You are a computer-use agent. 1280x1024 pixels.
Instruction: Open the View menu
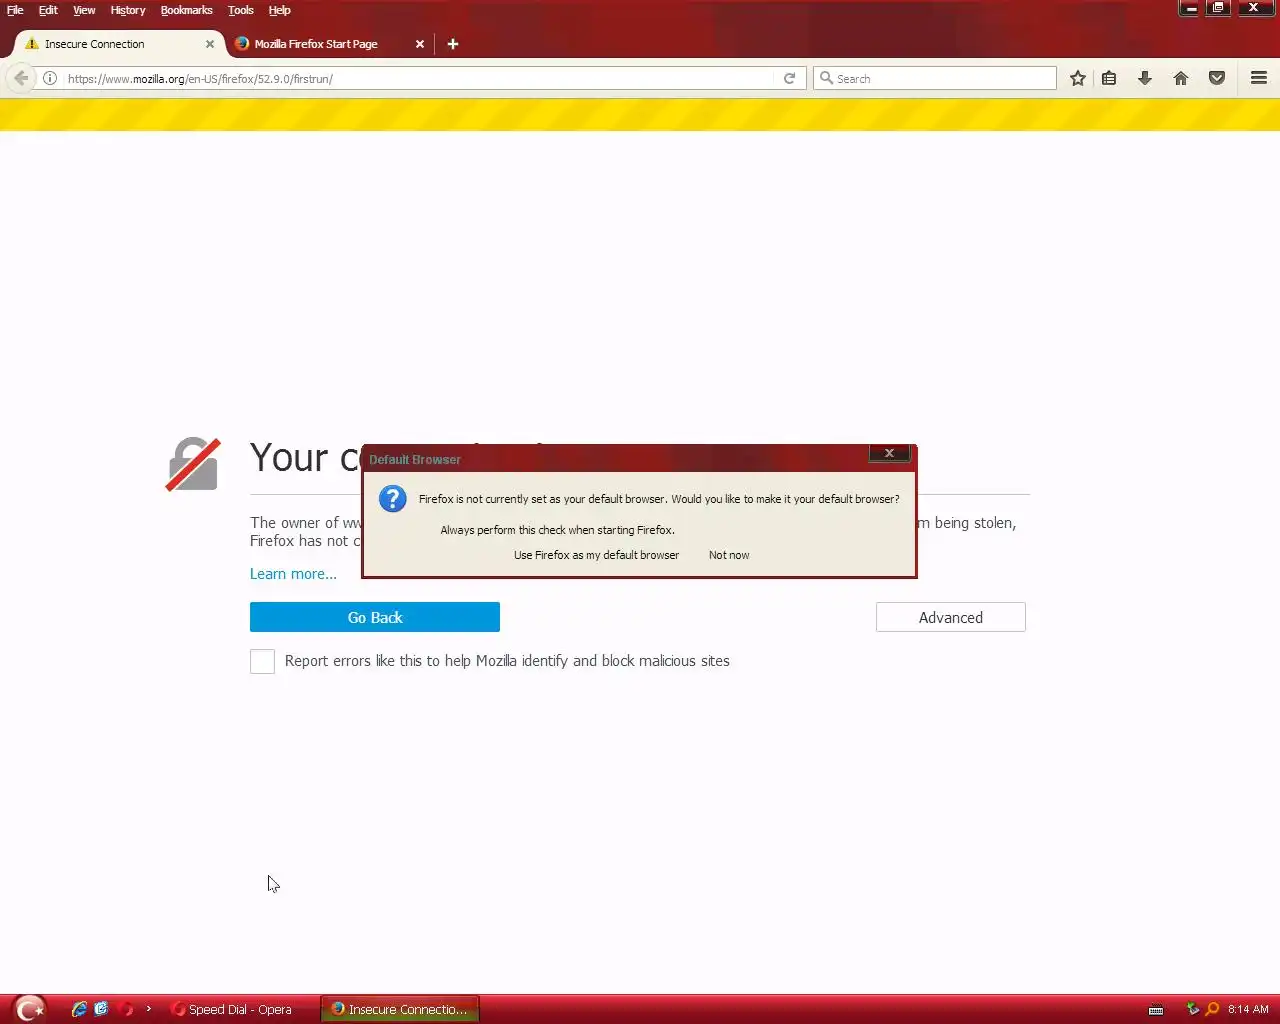pos(84,10)
